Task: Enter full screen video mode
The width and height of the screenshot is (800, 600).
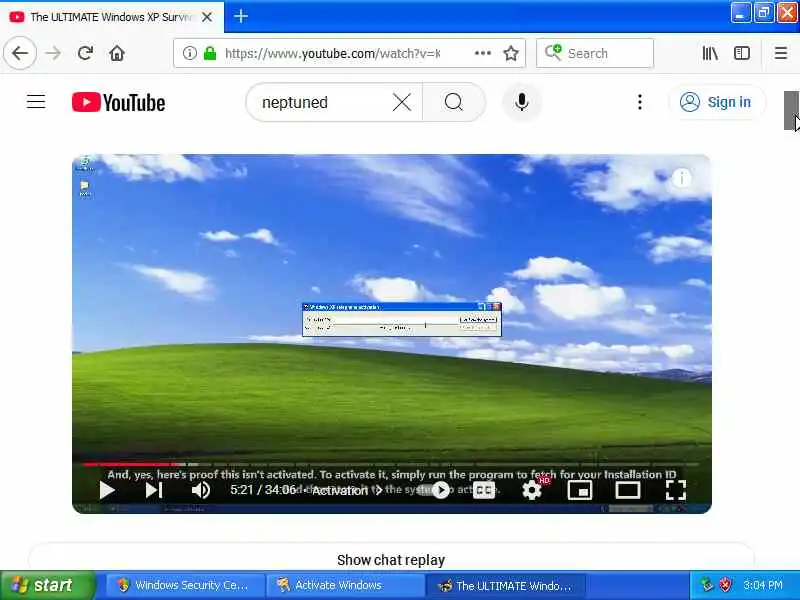Action: (676, 490)
